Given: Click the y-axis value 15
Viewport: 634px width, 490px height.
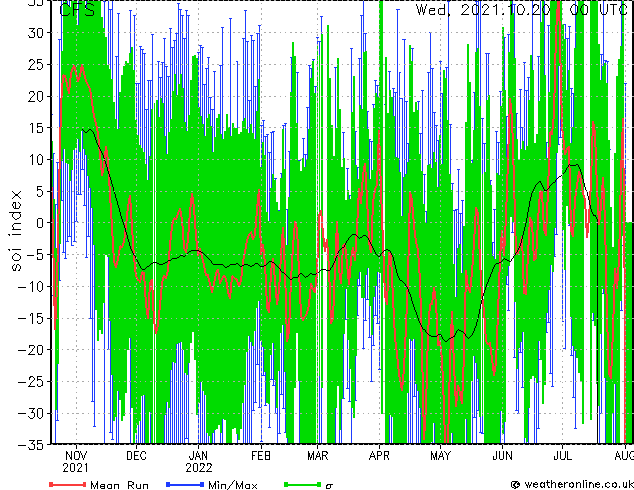Looking at the screenshot, I should (x=36, y=128).
